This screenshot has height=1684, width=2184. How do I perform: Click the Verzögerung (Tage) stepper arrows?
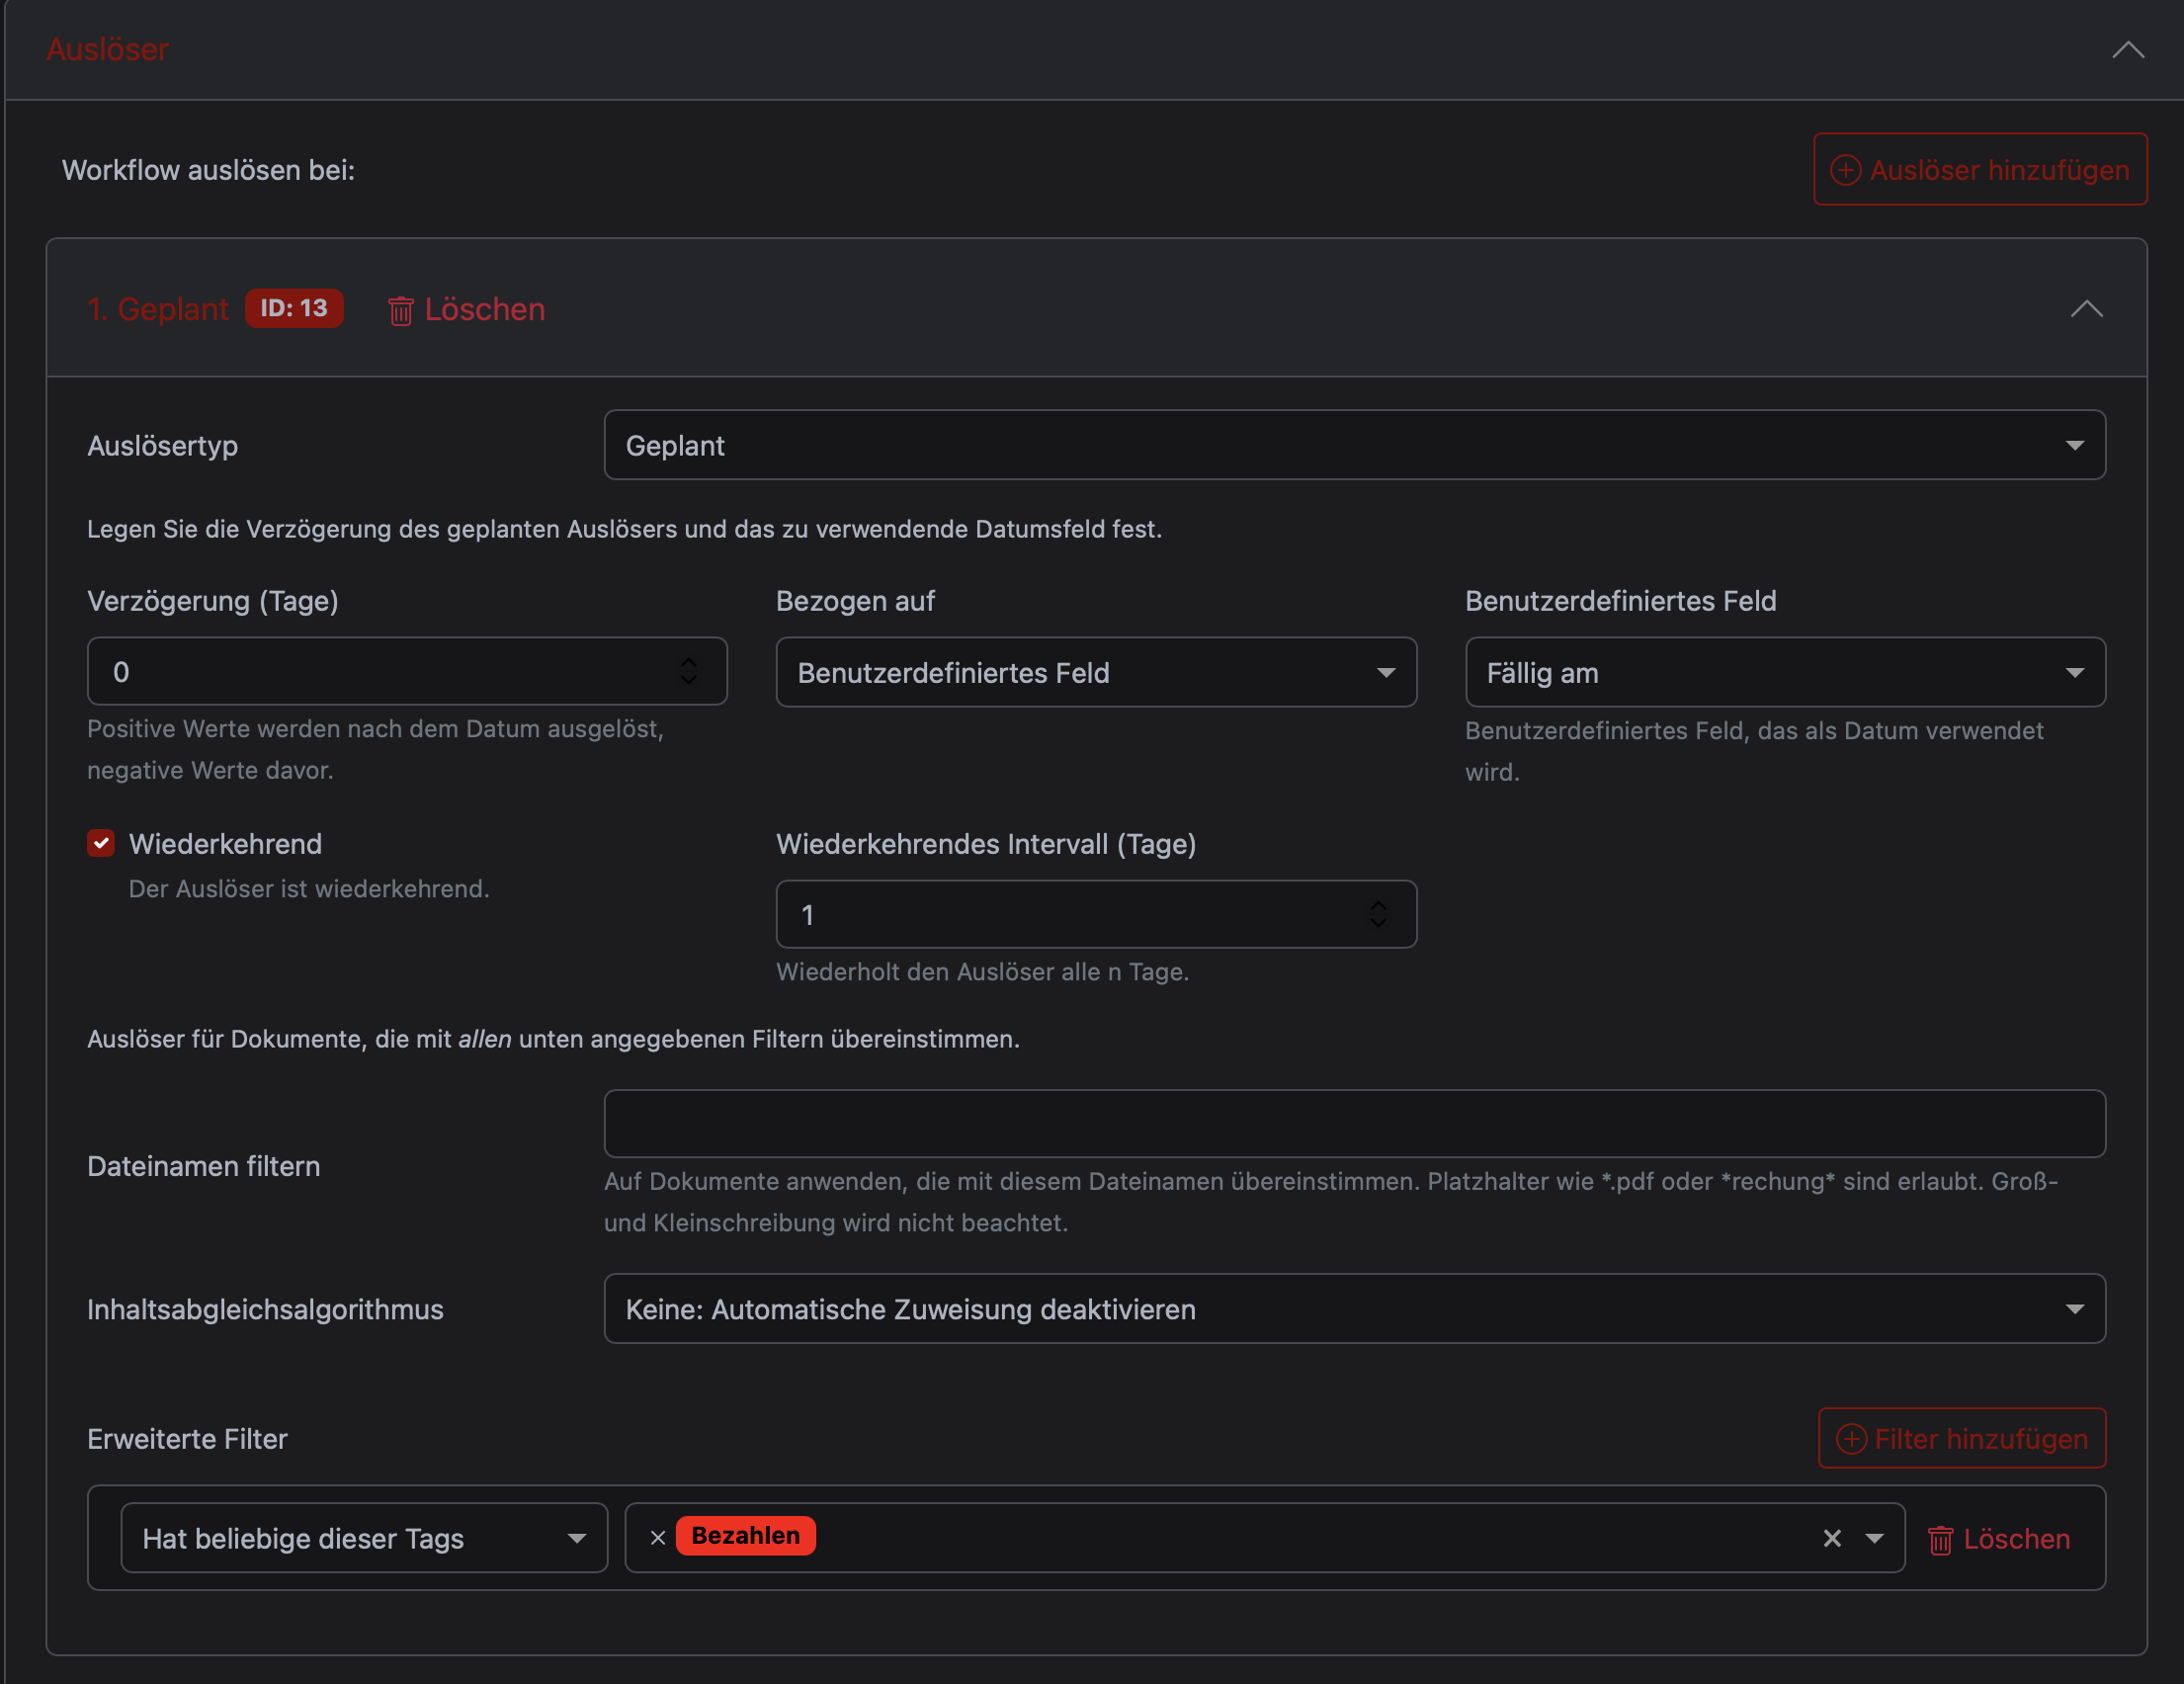688,671
